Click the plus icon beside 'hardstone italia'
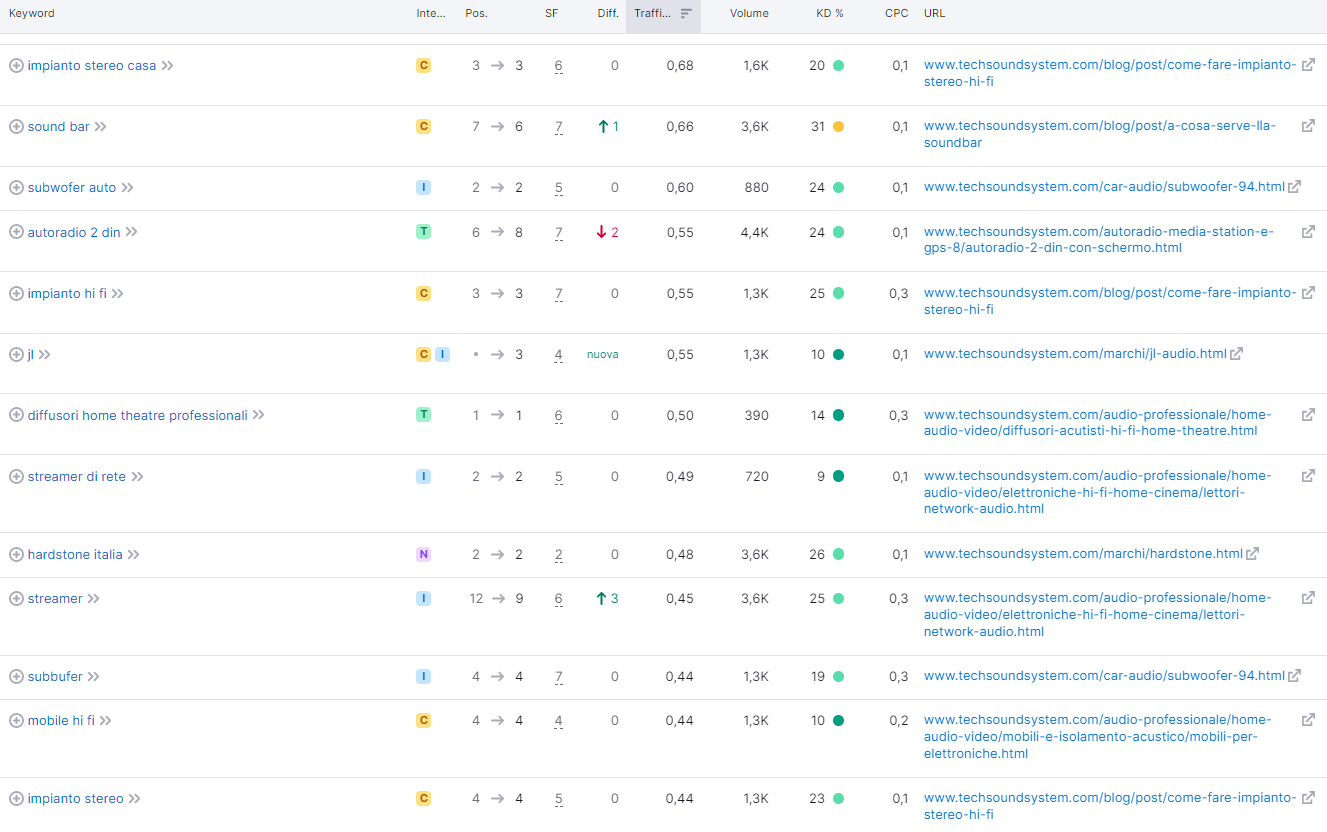 (16, 554)
